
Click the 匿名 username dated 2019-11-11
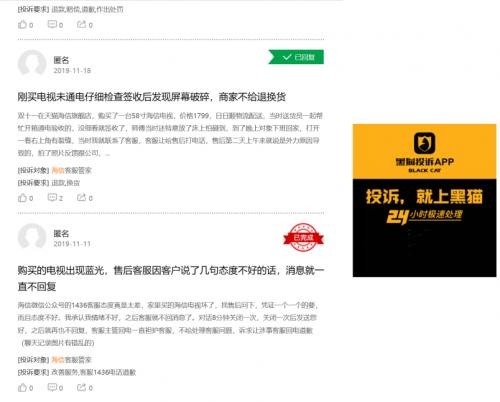click(x=61, y=233)
